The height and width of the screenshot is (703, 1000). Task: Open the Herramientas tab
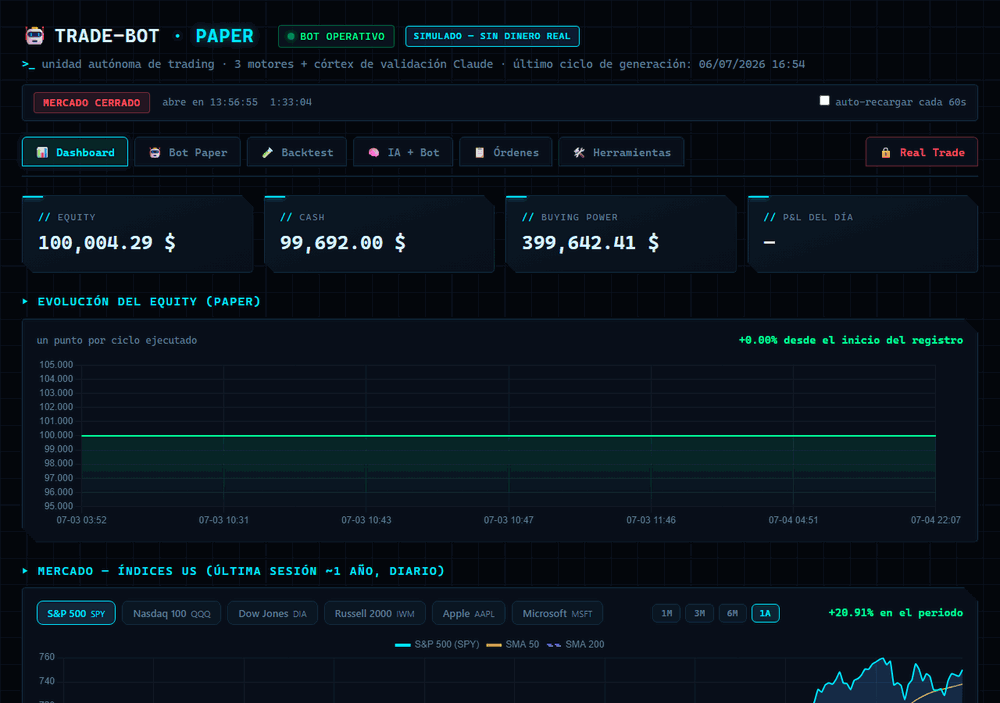point(621,152)
